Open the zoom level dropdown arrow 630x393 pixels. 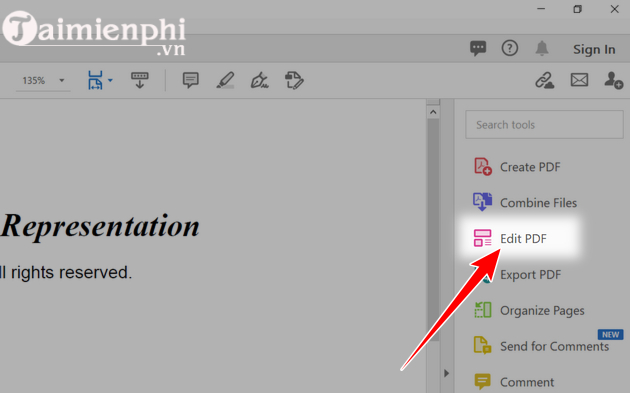[x=61, y=80]
